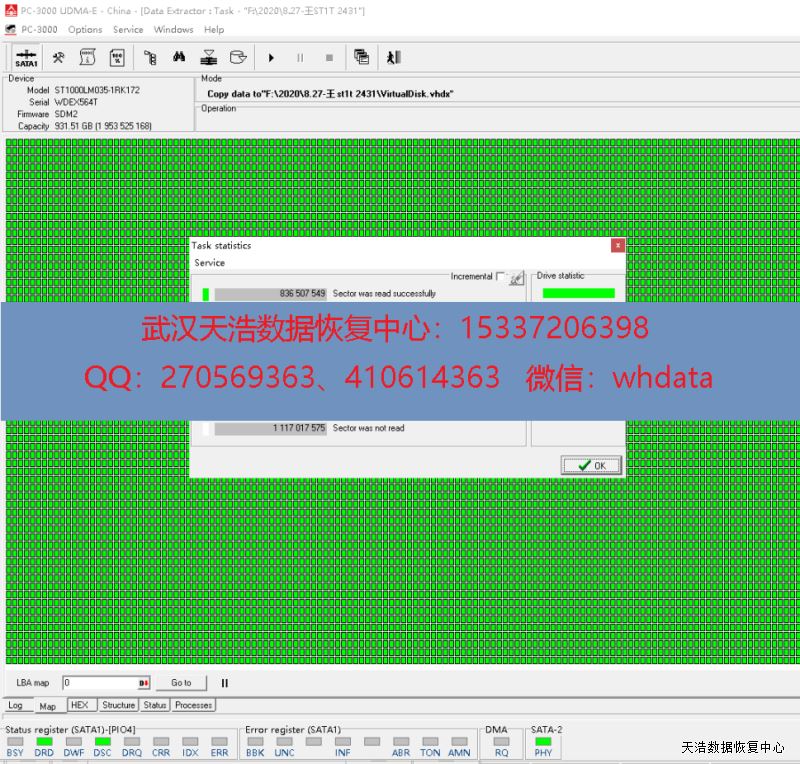Open the Options menu

click(85, 30)
